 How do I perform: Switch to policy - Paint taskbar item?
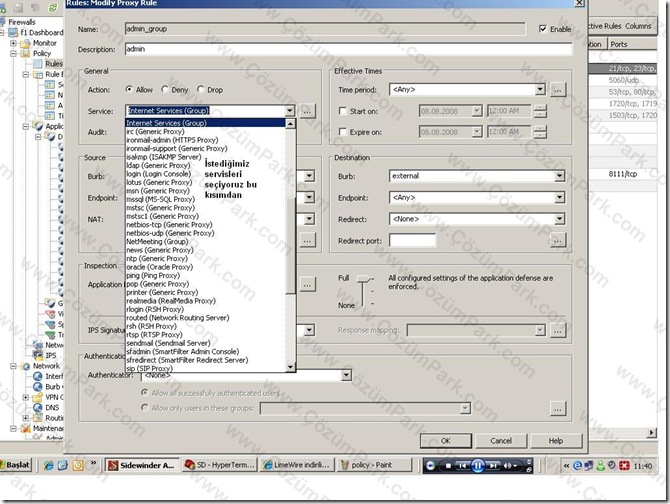point(374,465)
